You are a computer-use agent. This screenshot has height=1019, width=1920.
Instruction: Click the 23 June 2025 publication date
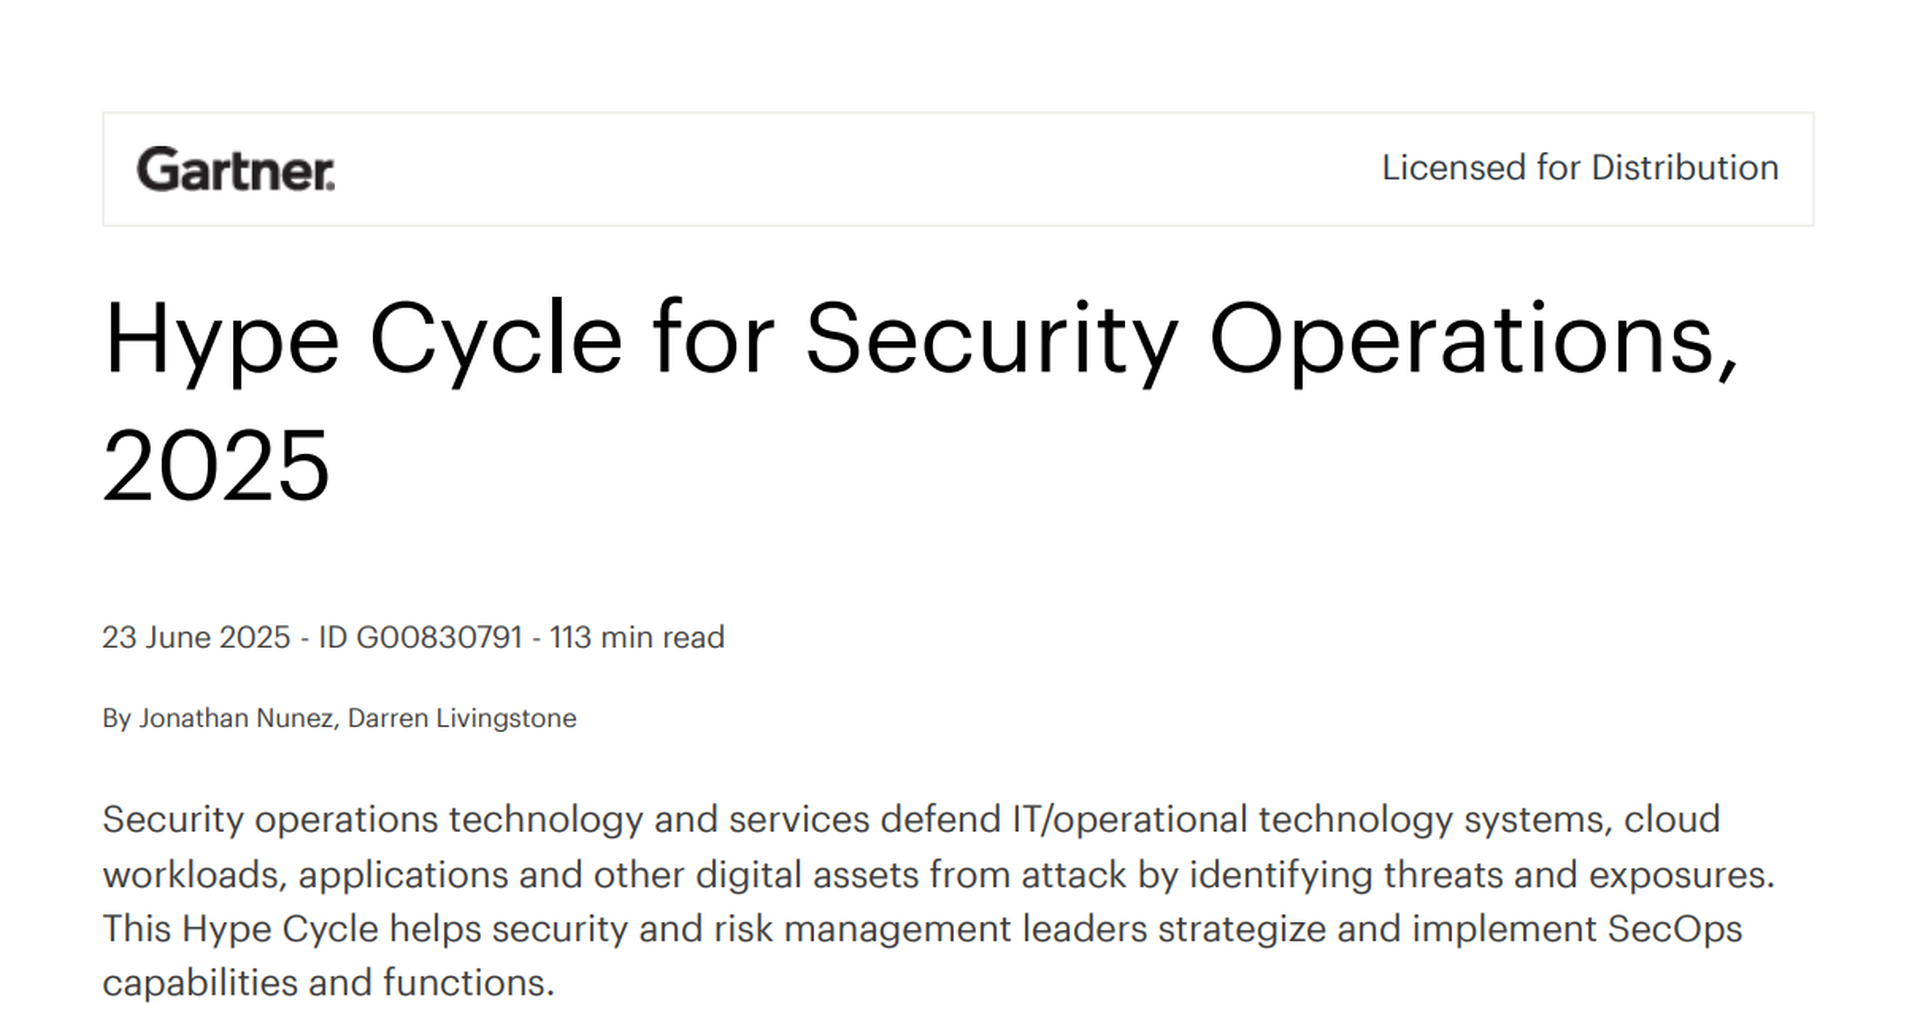tap(196, 637)
